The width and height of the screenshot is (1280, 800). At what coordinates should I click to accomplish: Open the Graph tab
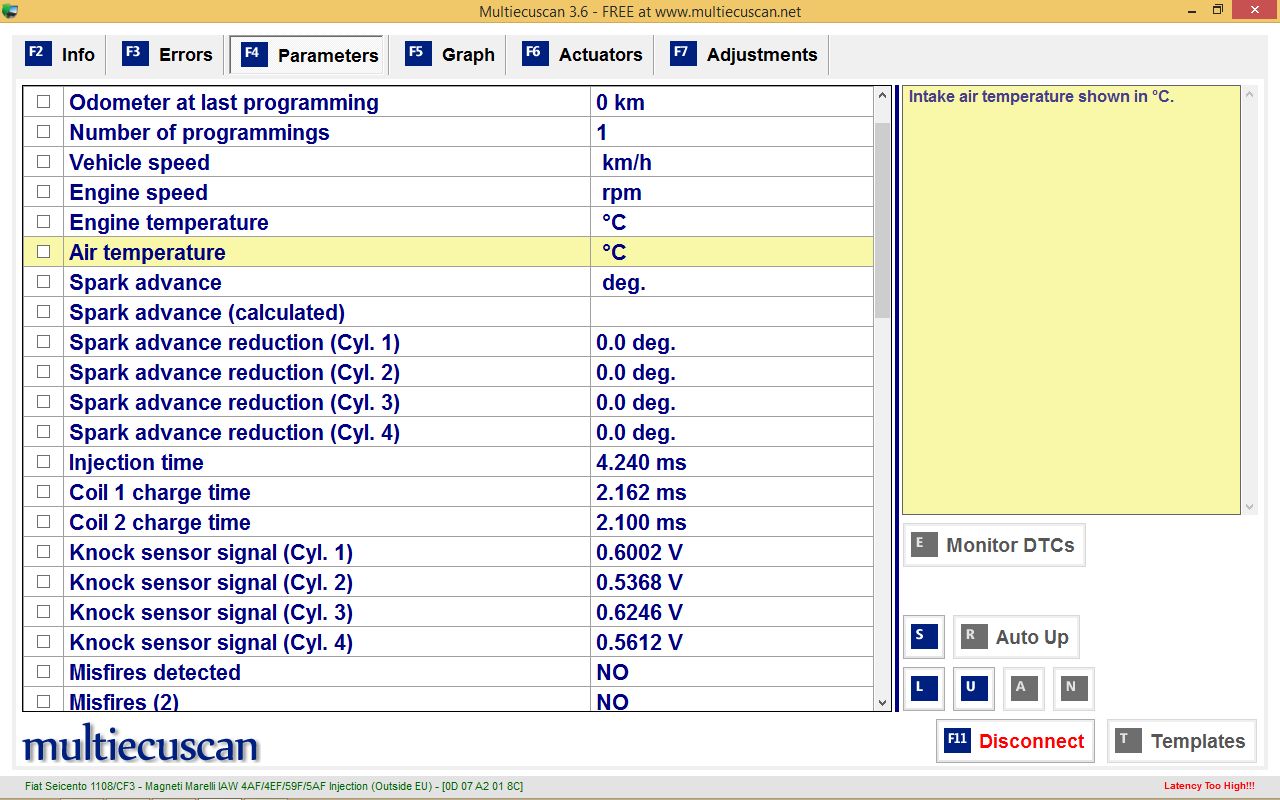point(450,55)
